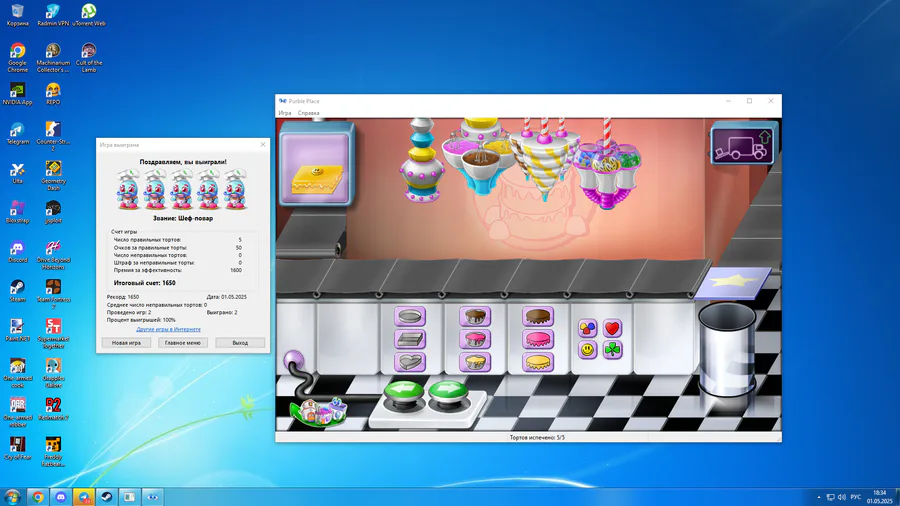Click the Звание: Шеф-повар text
This screenshot has width=900, height=506.
pos(183,218)
